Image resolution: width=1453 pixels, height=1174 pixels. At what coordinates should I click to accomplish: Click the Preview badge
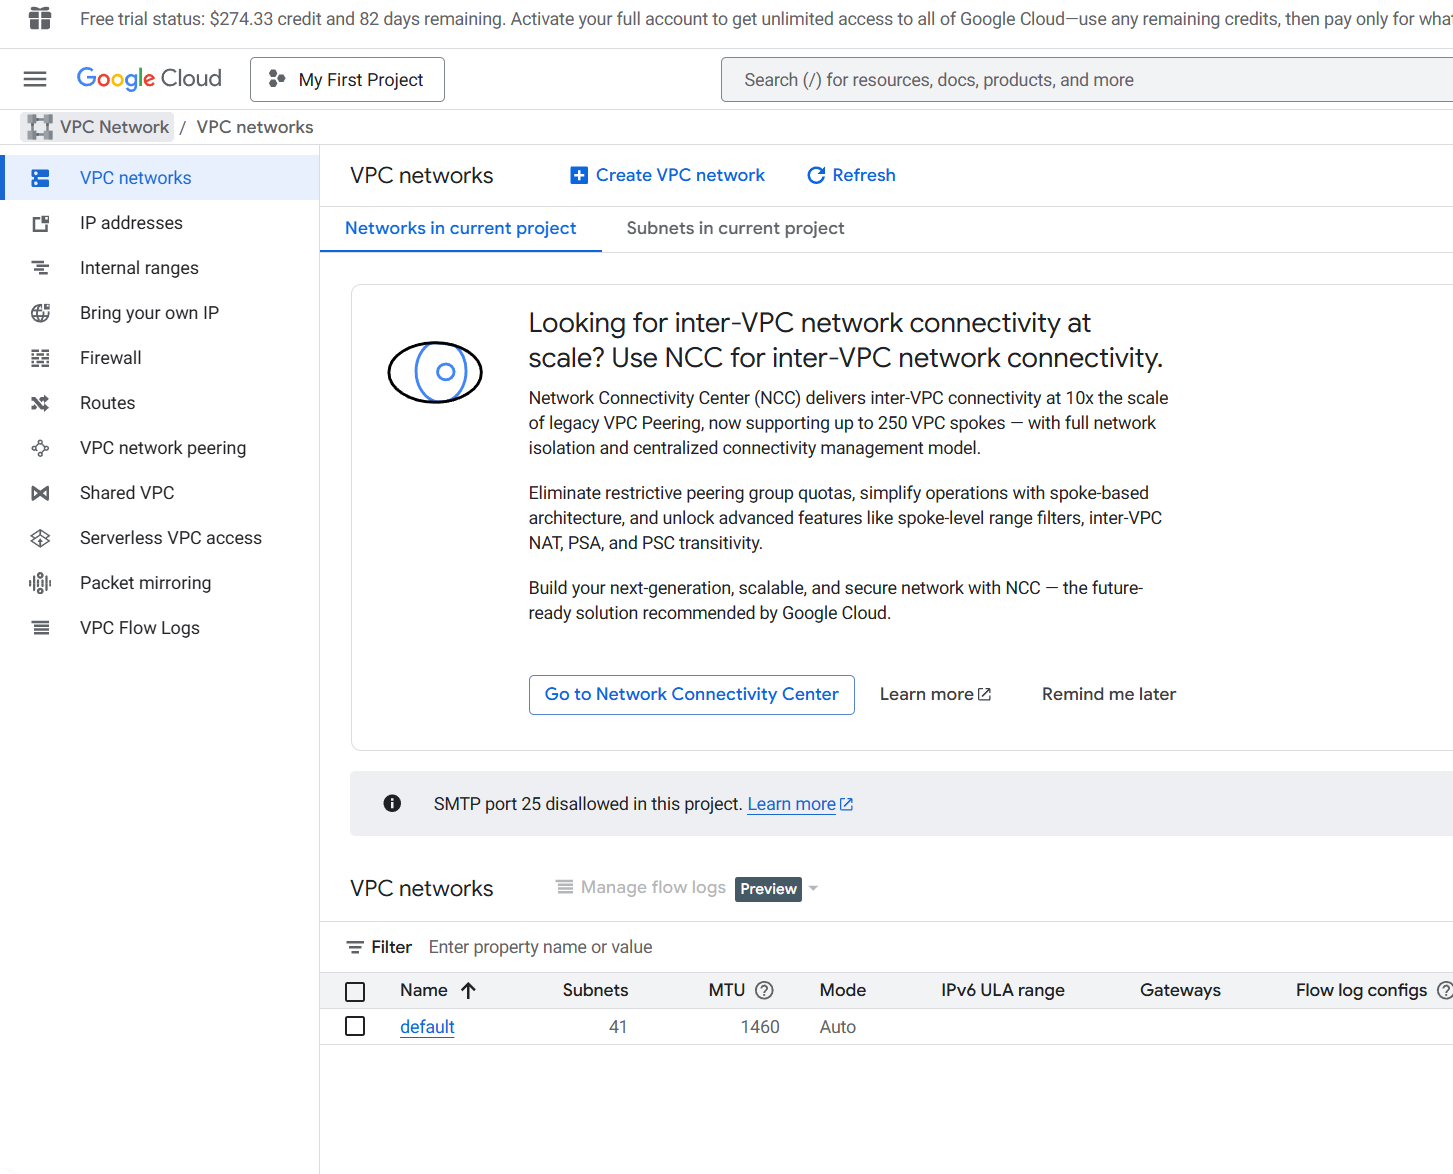[x=768, y=889]
